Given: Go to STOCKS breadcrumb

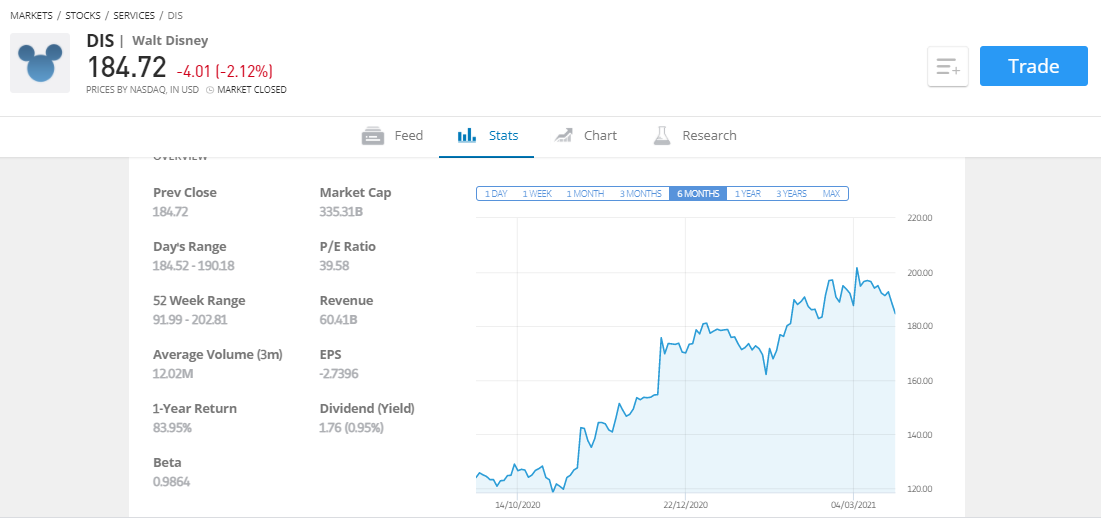Looking at the screenshot, I should (82, 15).
